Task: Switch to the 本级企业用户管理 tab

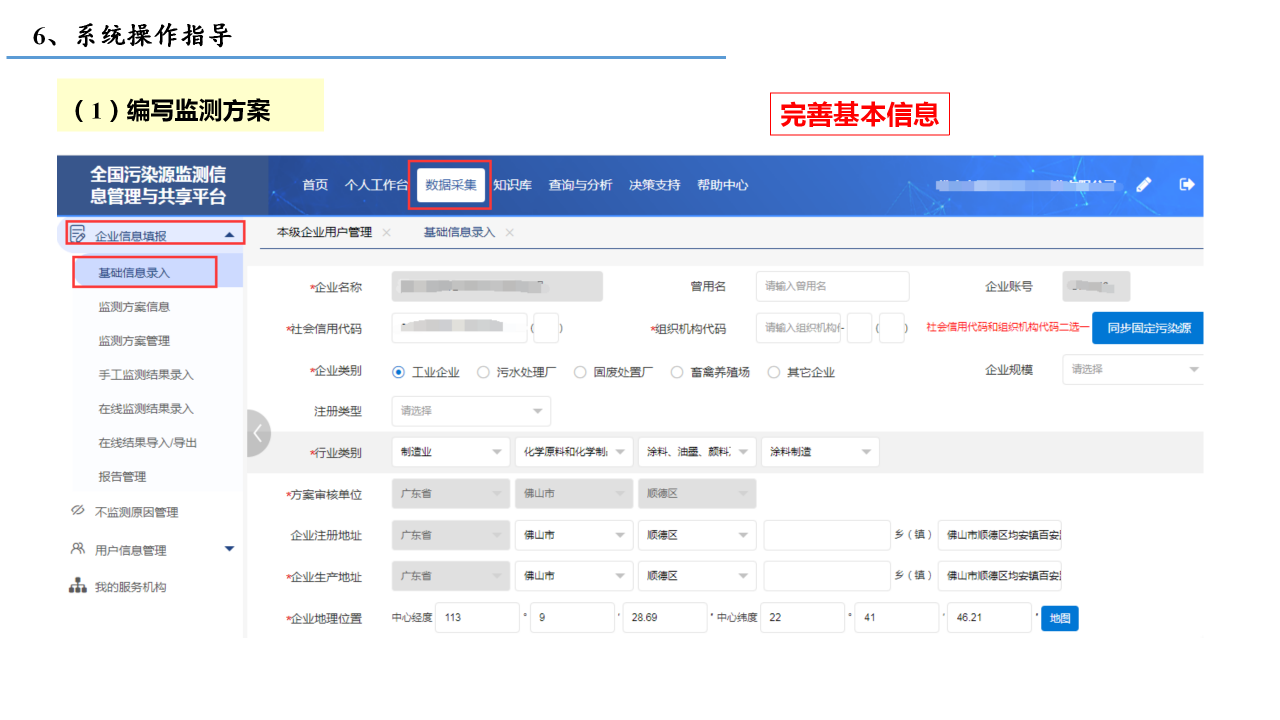Action: [x=324, y=232]
